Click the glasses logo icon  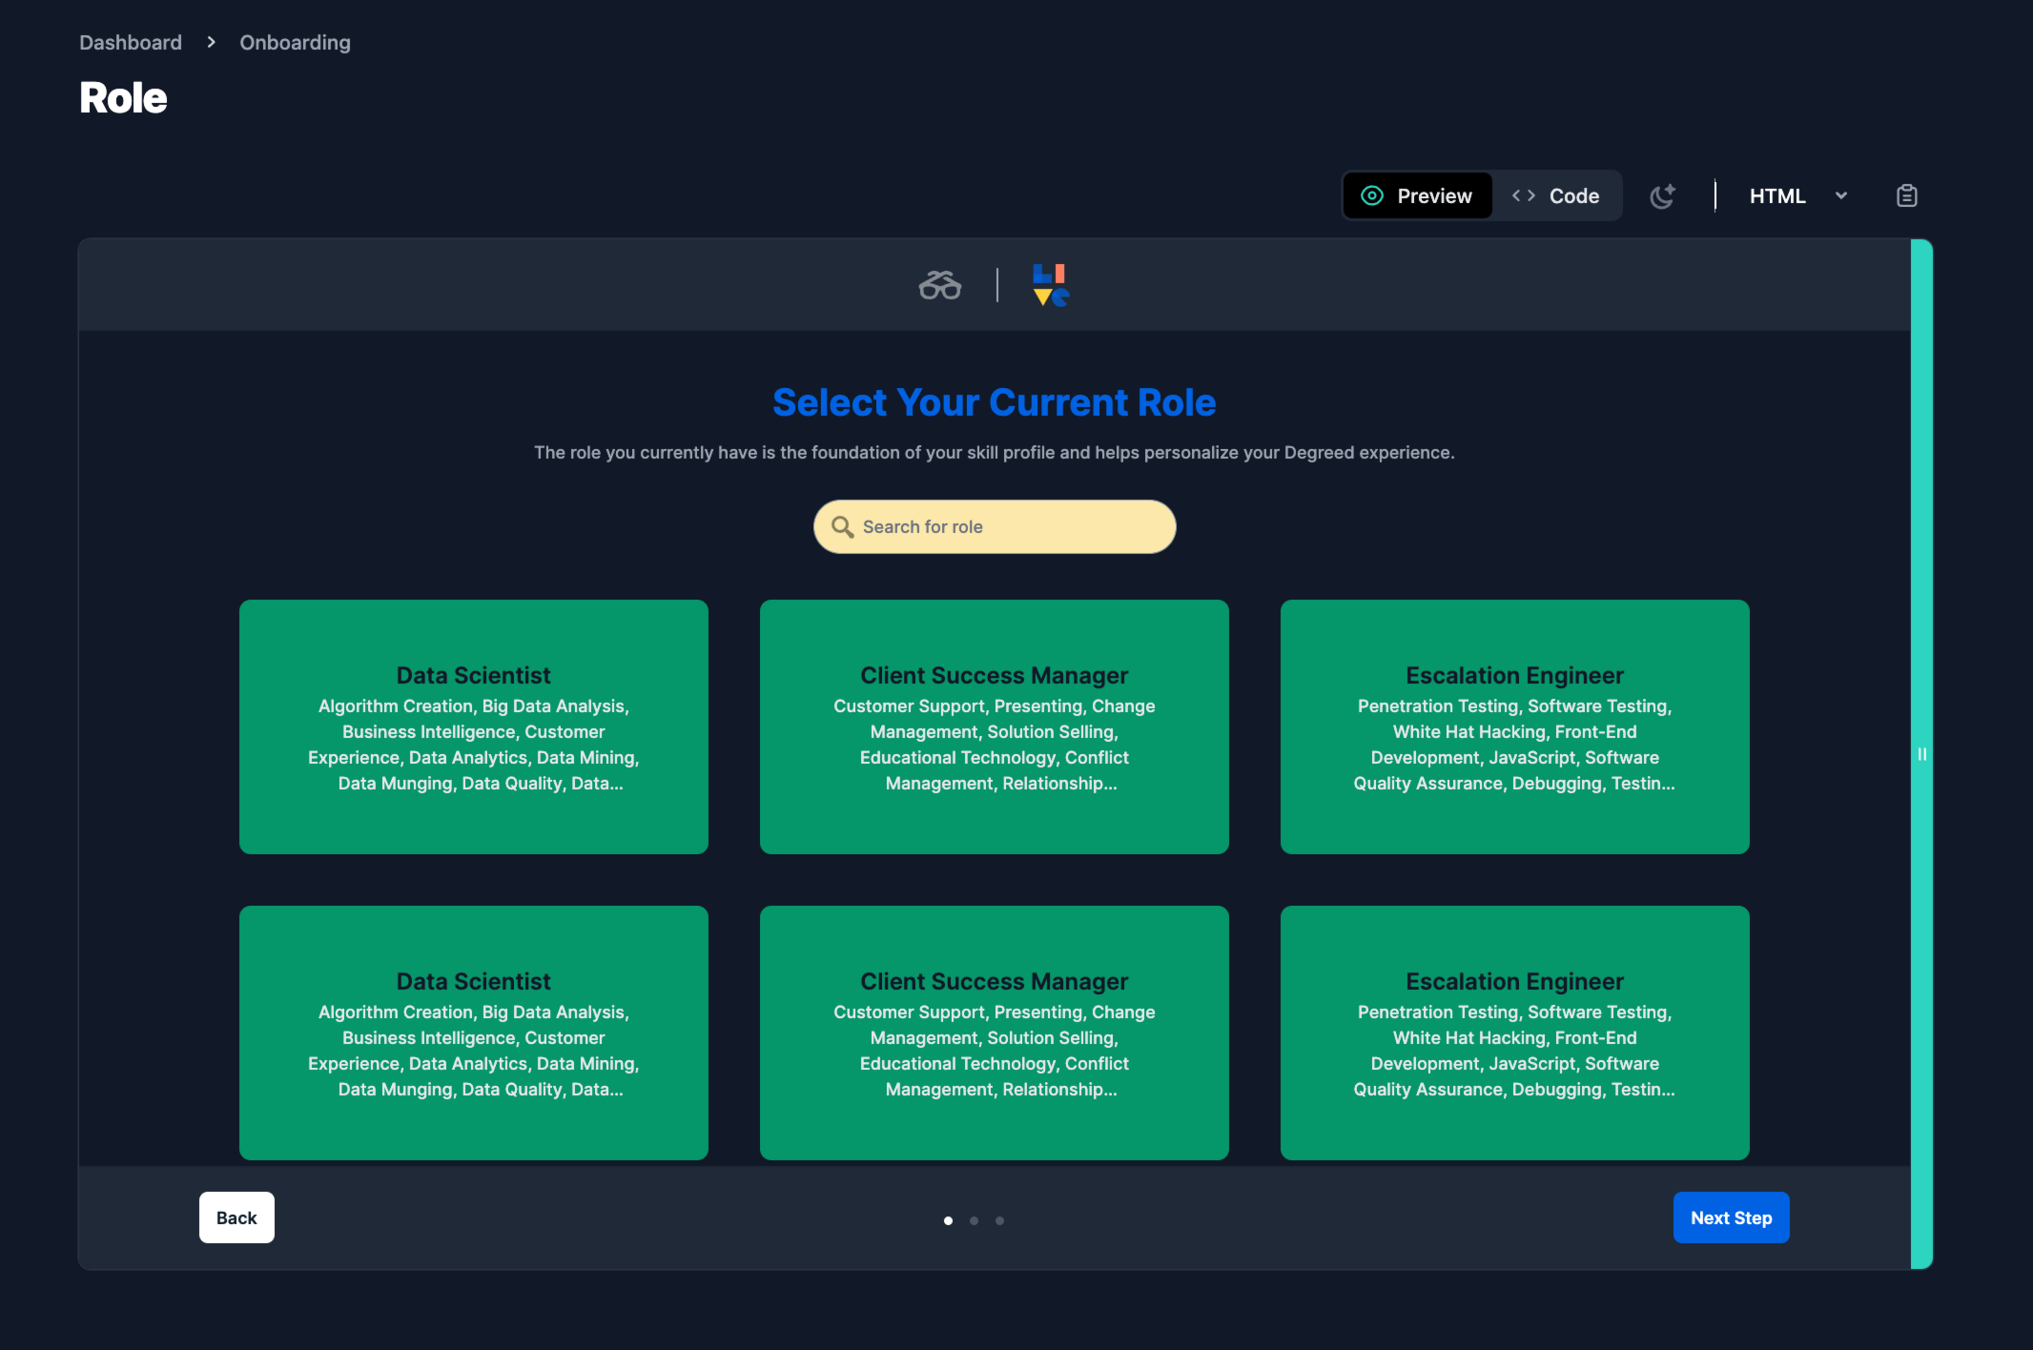939,286
